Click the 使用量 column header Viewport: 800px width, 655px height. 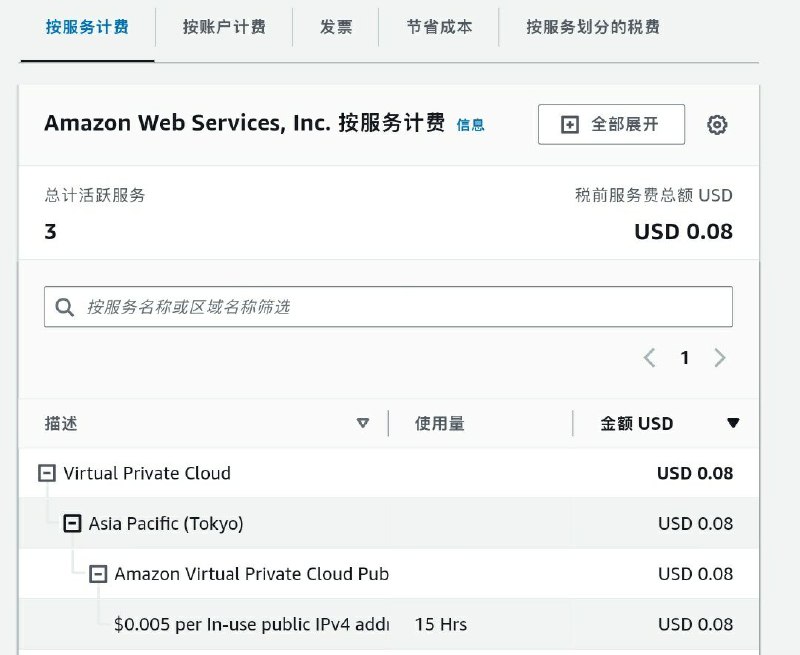(x=440, y=423)
